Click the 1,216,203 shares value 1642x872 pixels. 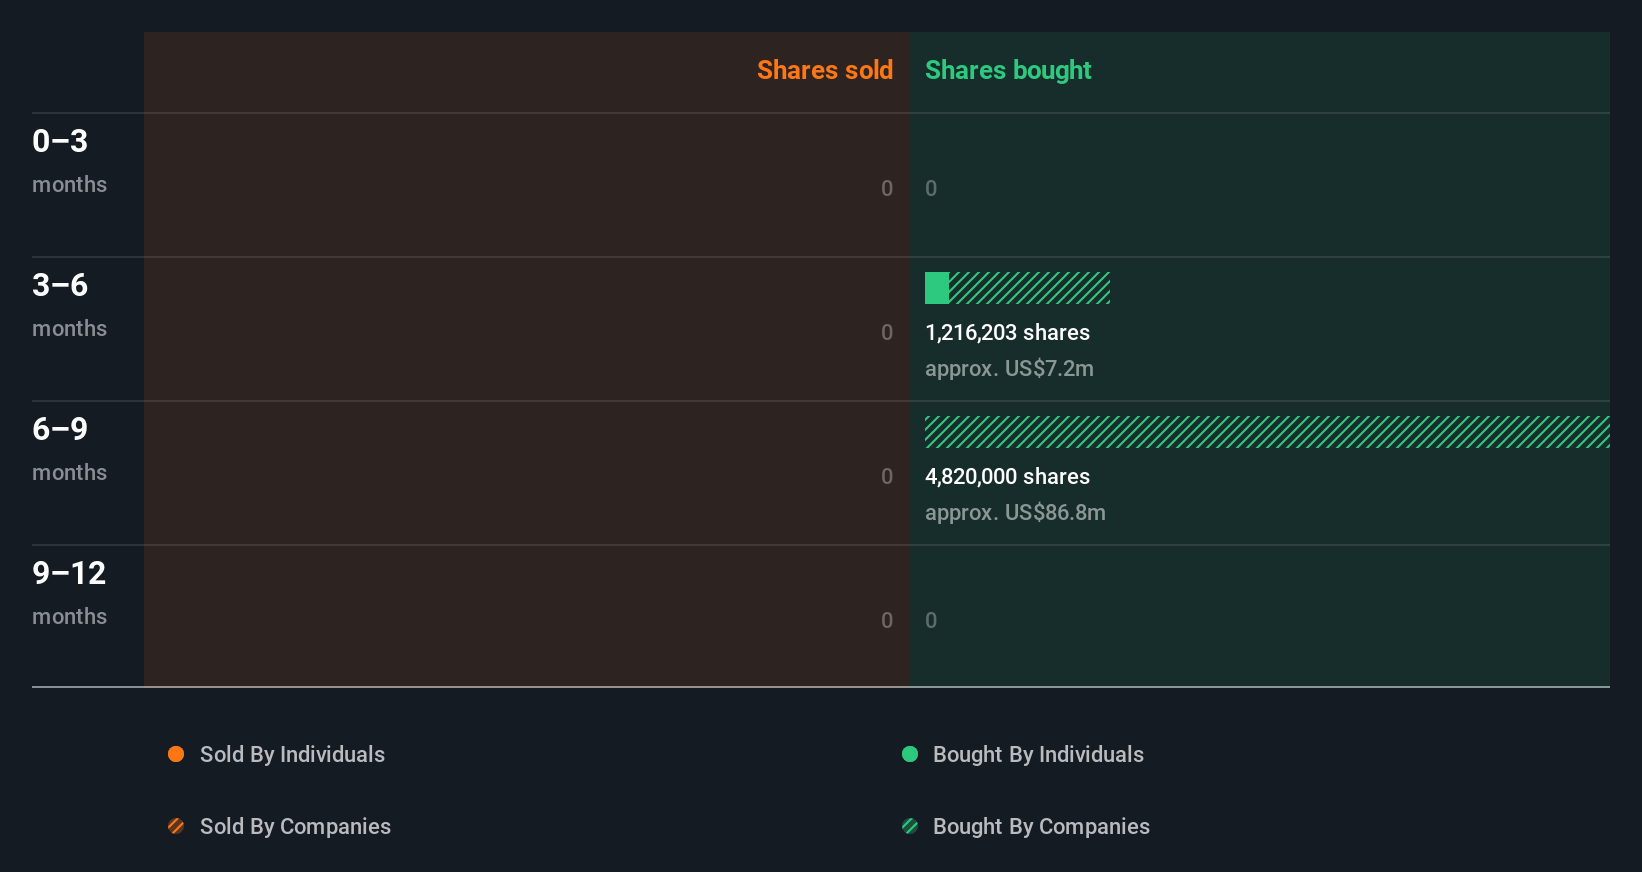click(1007, 332)
